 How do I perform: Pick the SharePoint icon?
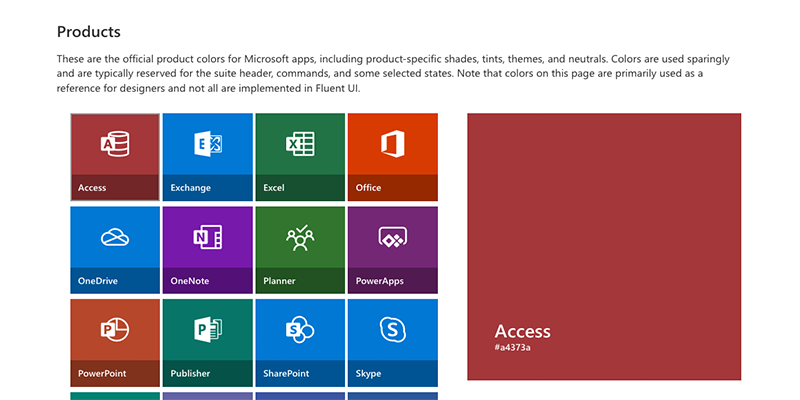pos(300,330)
